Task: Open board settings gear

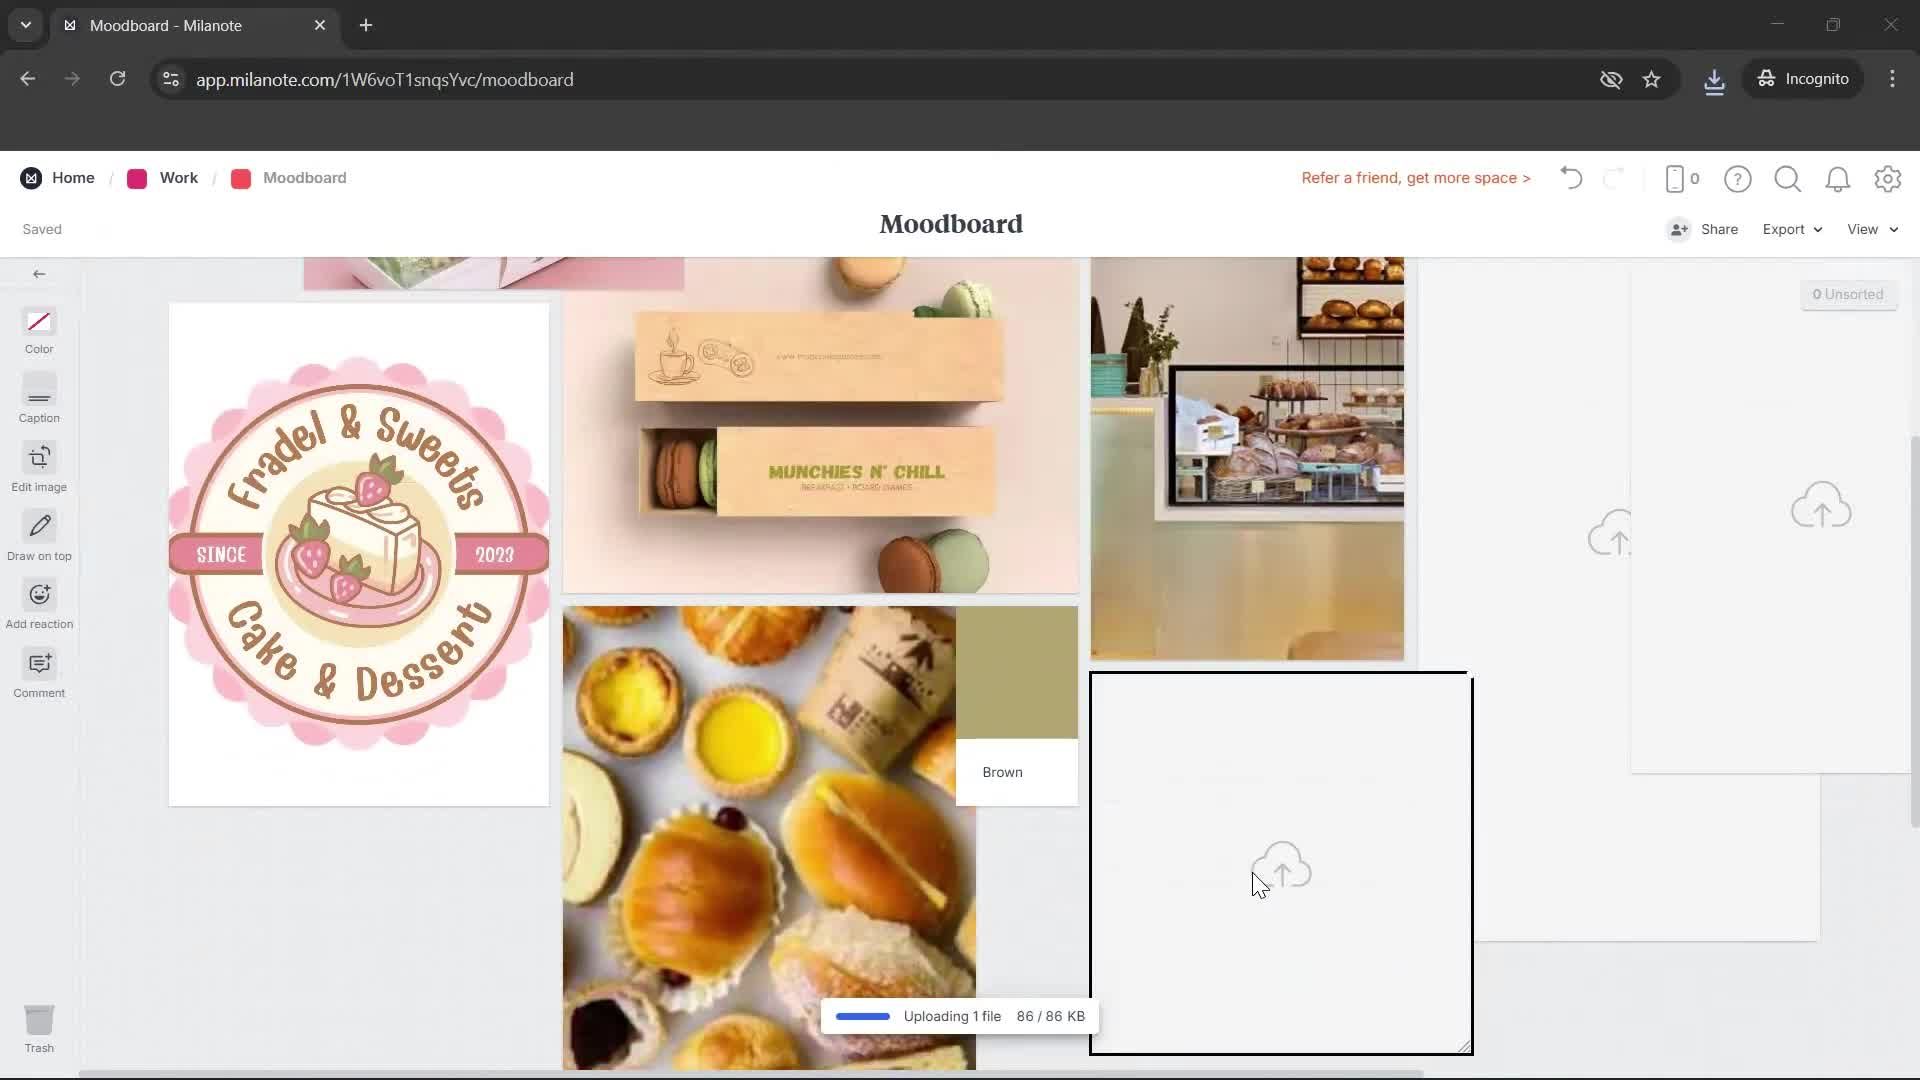Action: tap(1888, 178)
